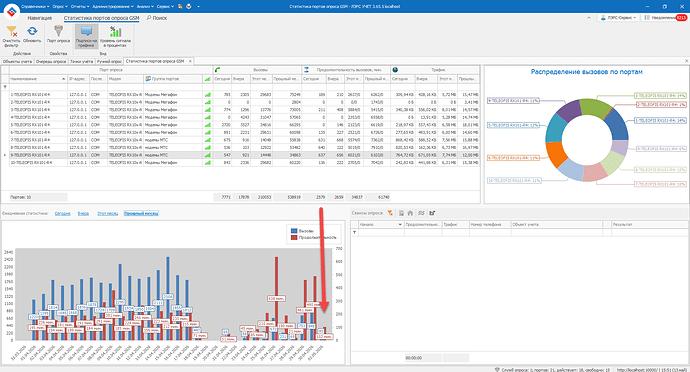
Task: Click 4-TELEOFIS donut chart label
Action: click(513, 101)
